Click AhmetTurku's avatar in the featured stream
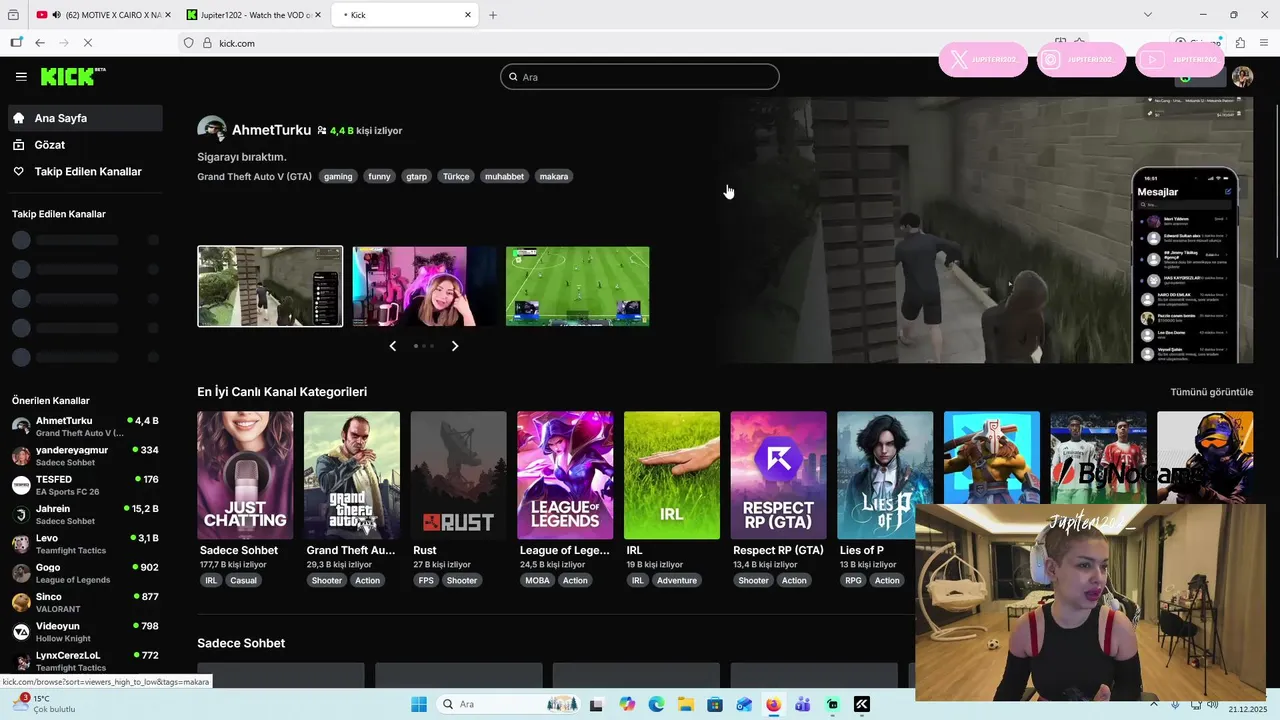 (211, 130)
